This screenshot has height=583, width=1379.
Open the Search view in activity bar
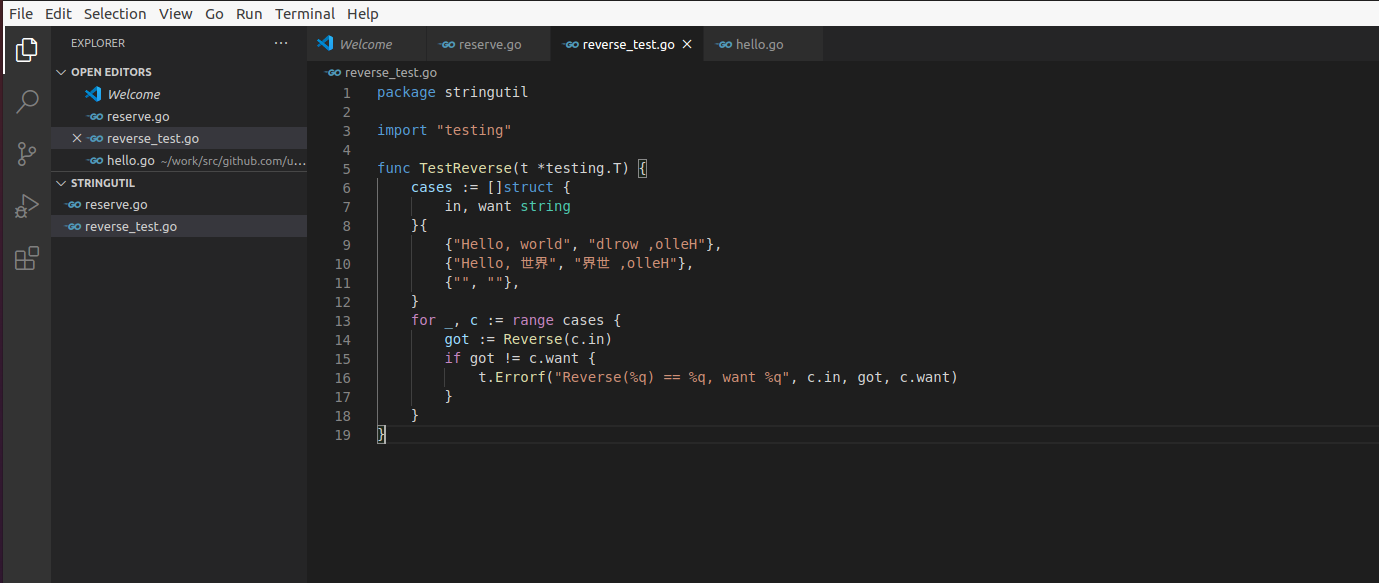pos(27,101)
